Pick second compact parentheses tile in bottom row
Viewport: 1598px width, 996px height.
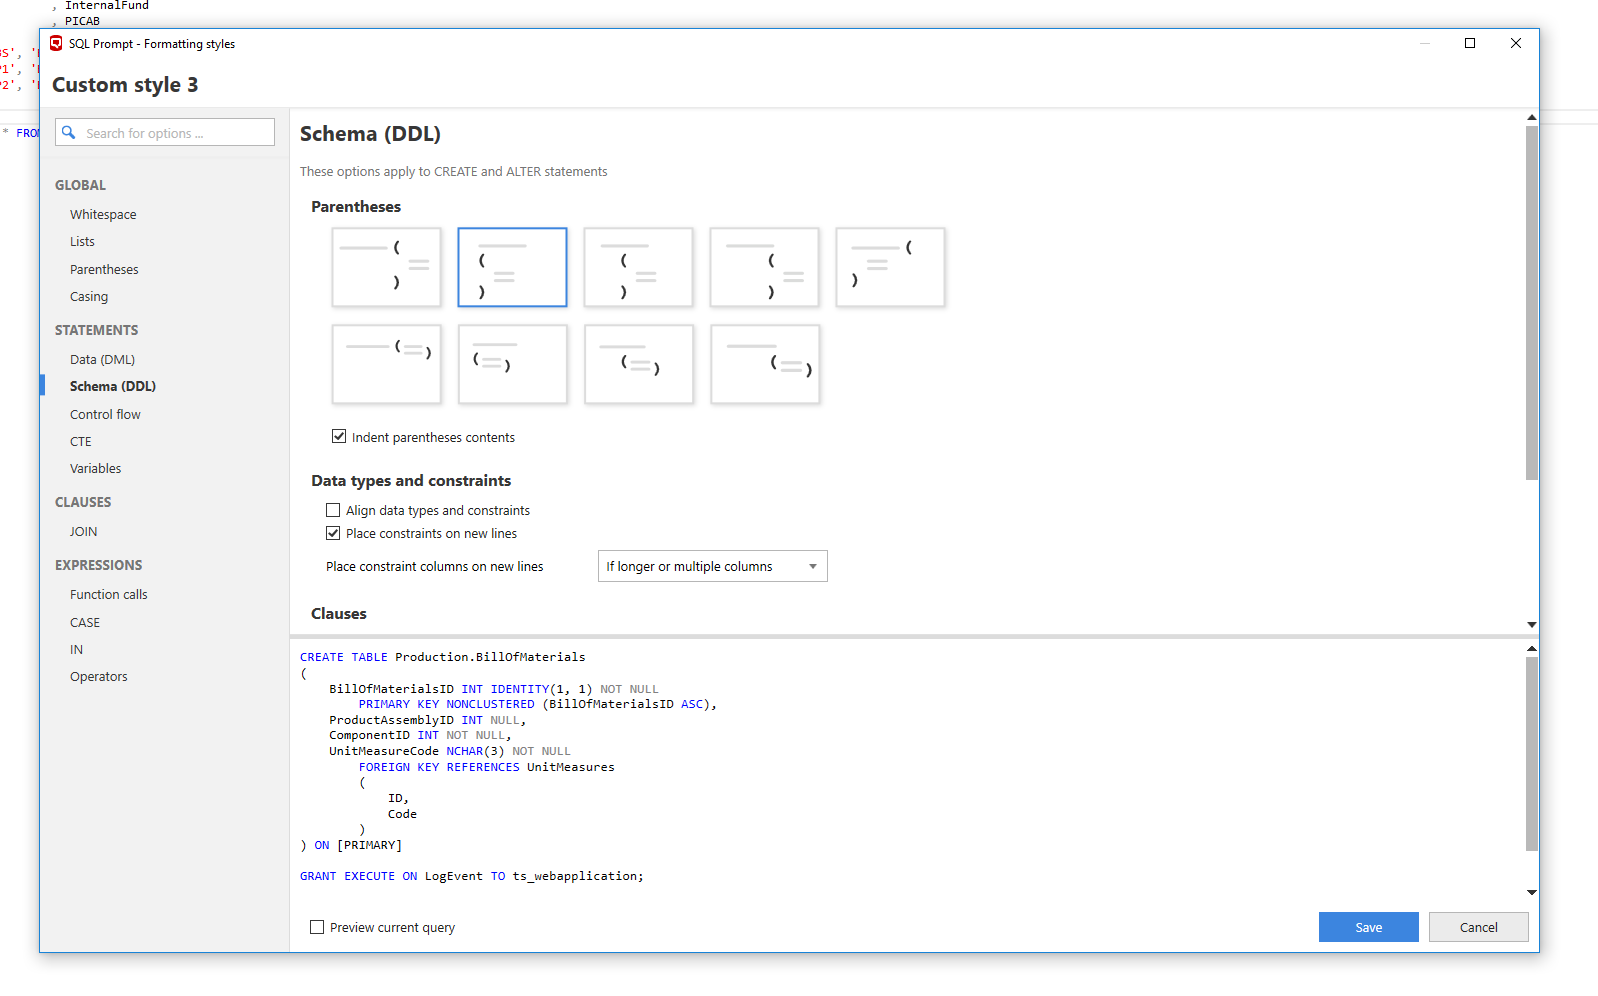(512, 364)
